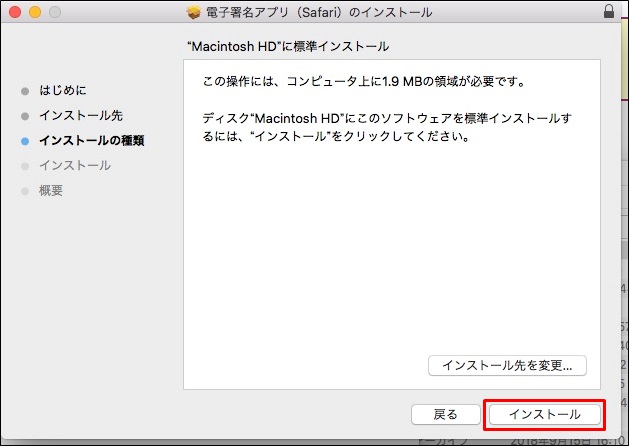Click the gray bullet beside インストール先
This screenshot has height=446, width=629.
(25, 116)
